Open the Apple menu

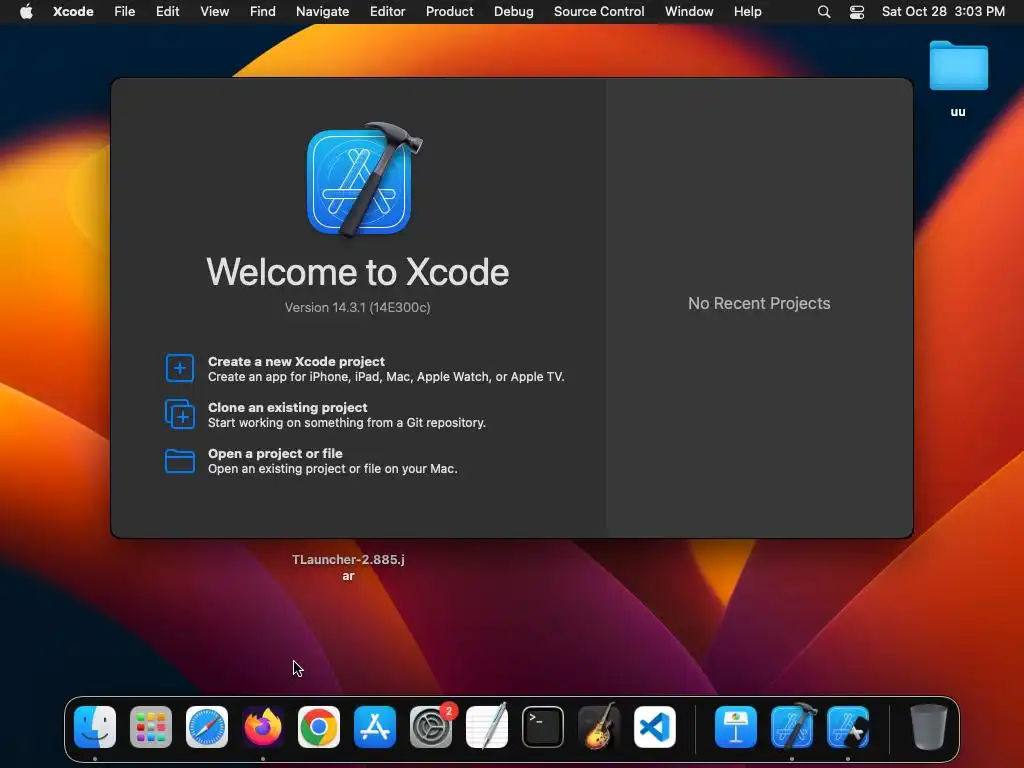pos(26,11)
